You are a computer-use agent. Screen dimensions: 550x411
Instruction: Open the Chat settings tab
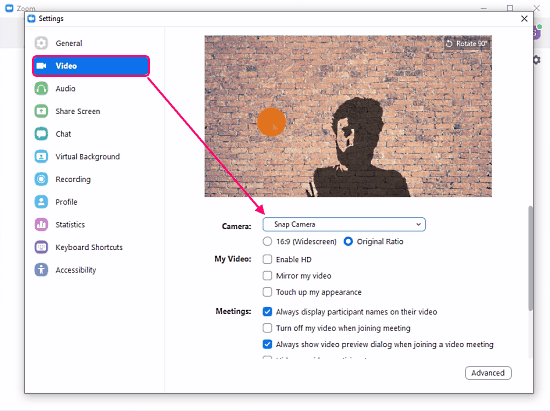[91, 134]
